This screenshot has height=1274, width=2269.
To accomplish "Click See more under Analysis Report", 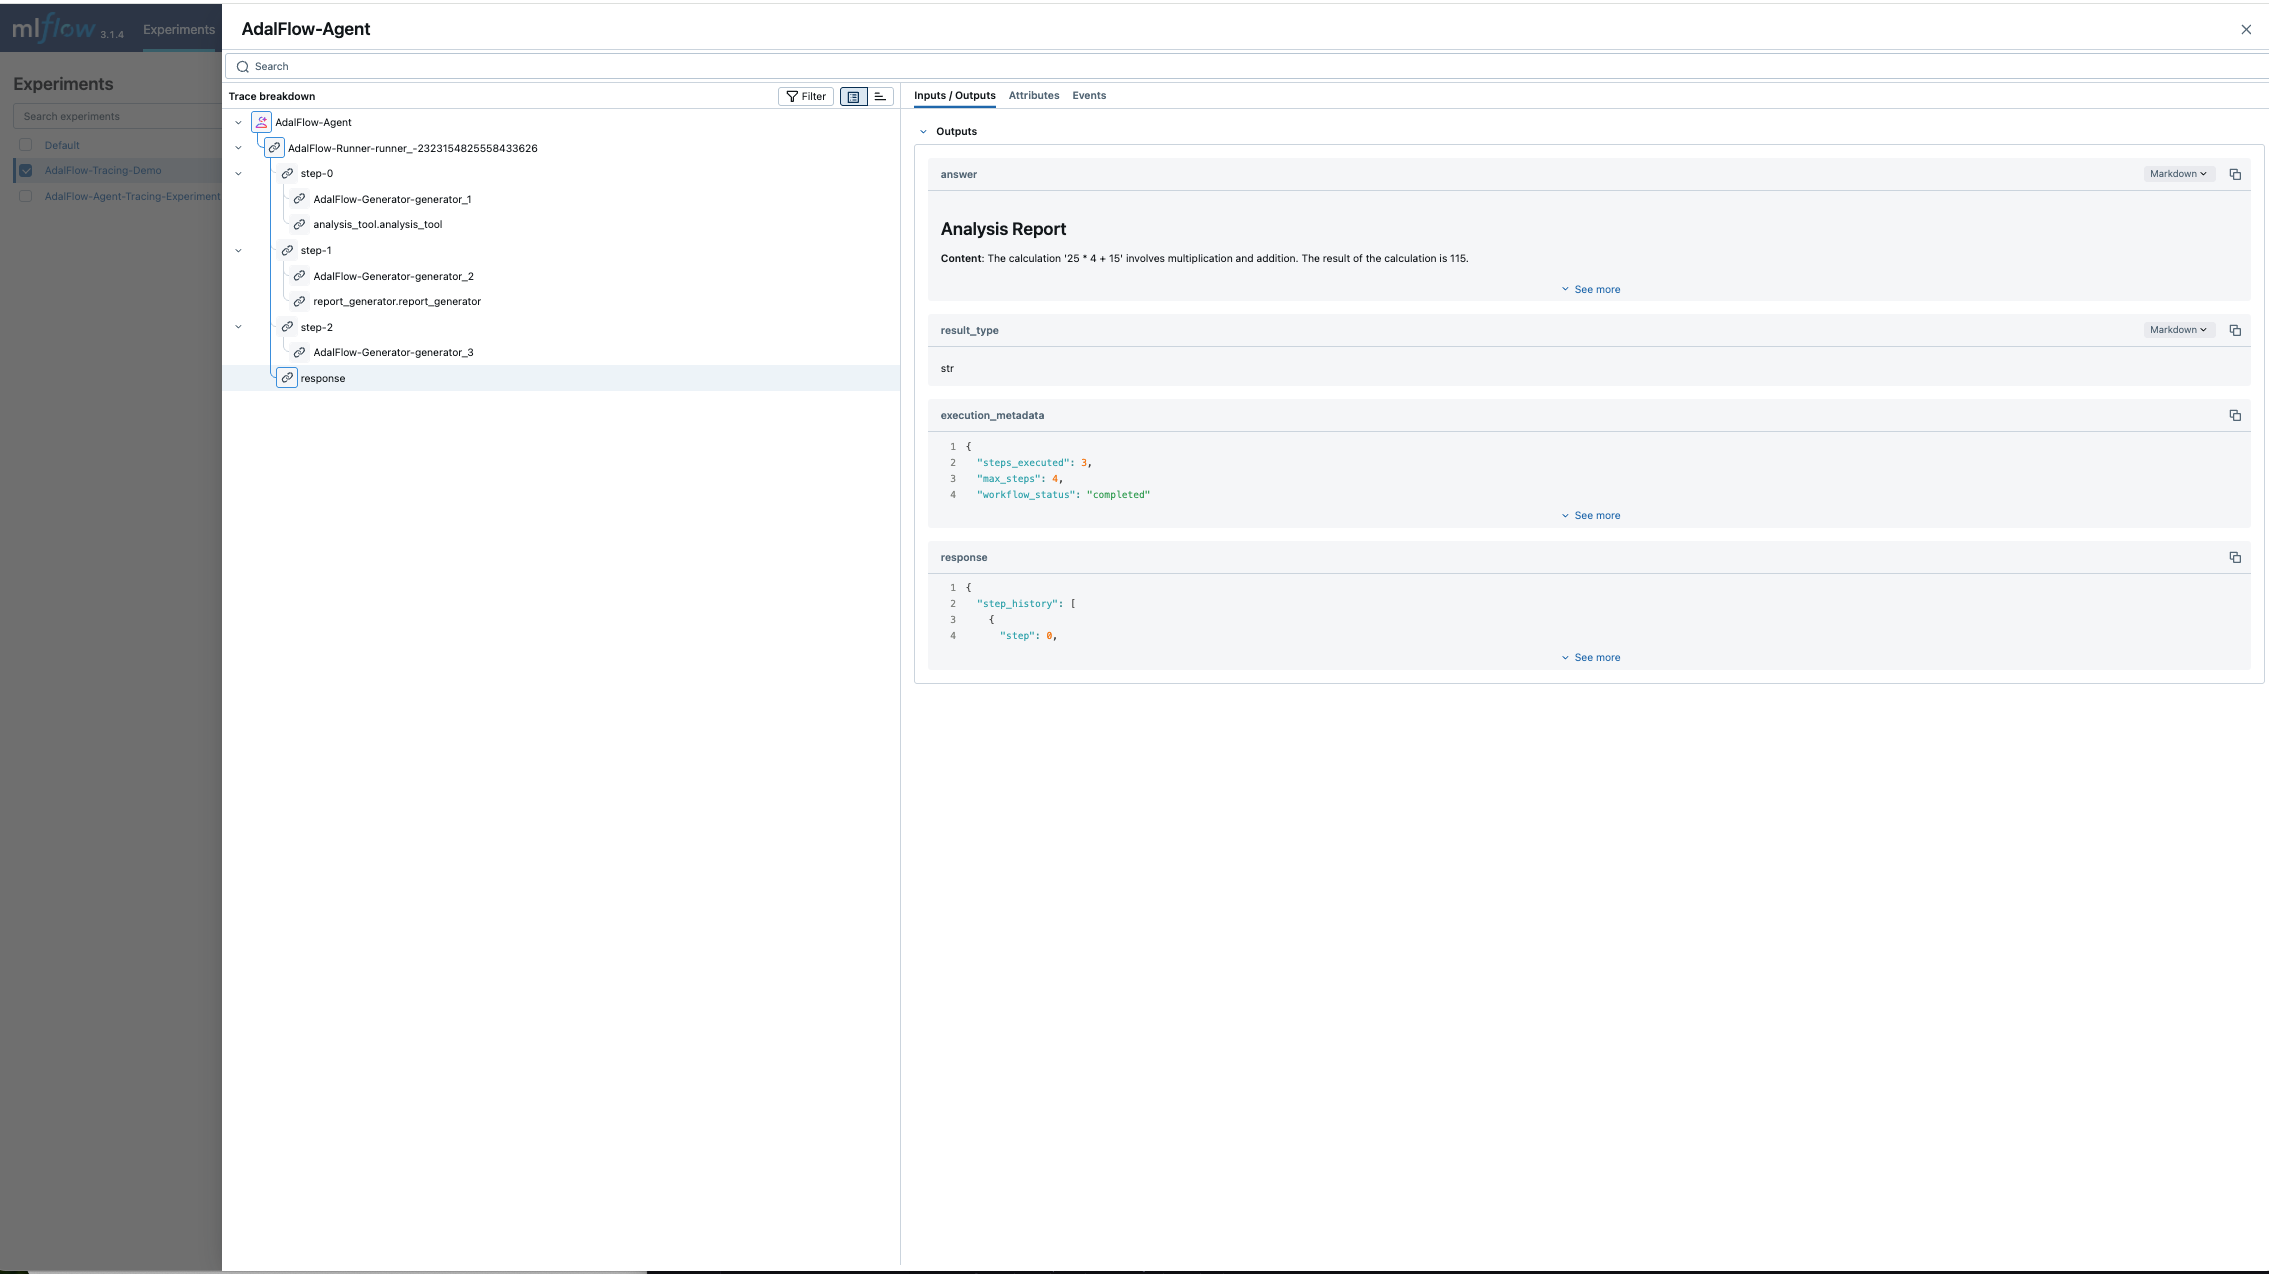I will 1589,289.
